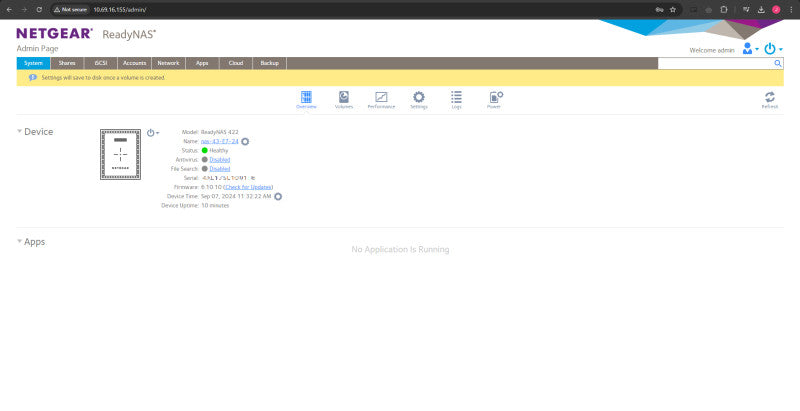Image resolution: width=800 pixels, height=411 pixels.
Task: Click the firmware version 6.10.10 text
Action: coord(211,187)
